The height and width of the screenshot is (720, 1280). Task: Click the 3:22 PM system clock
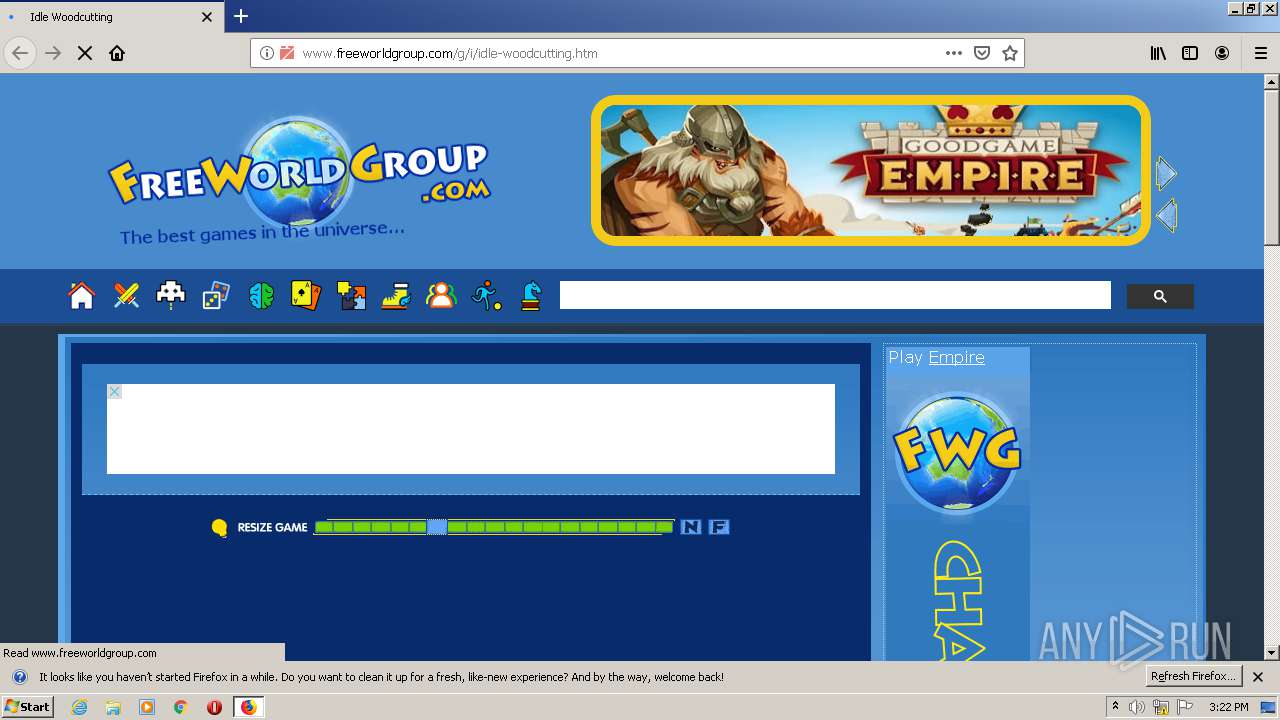click(1229, 707)
